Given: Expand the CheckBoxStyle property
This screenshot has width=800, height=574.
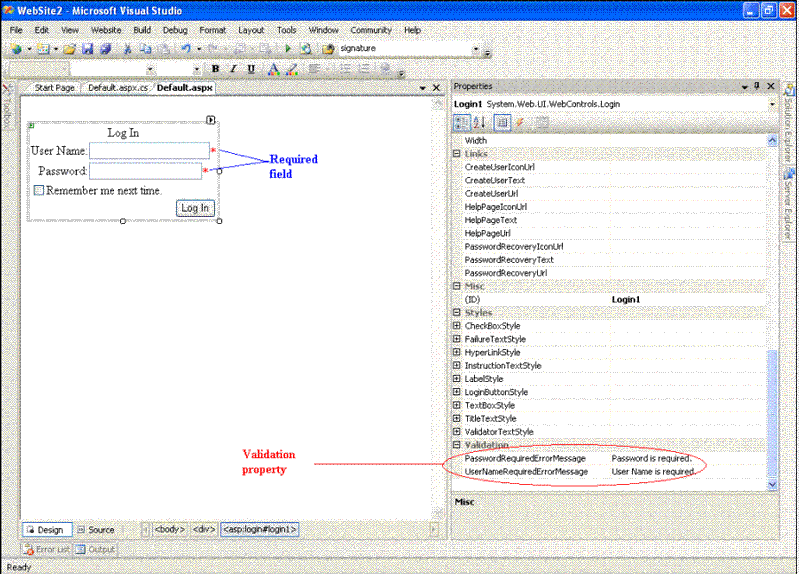Looking at the screenshot, I should pos(457,326).
